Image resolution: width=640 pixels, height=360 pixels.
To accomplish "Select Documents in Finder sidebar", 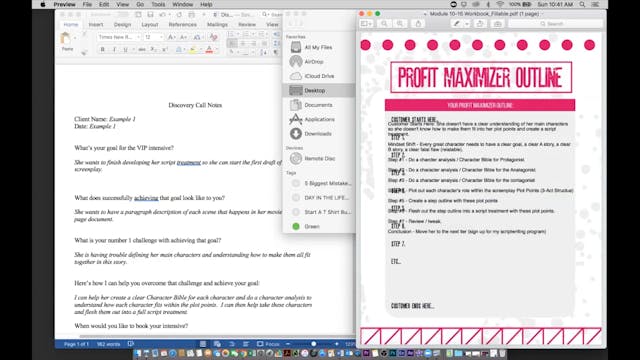I will 318,105.
